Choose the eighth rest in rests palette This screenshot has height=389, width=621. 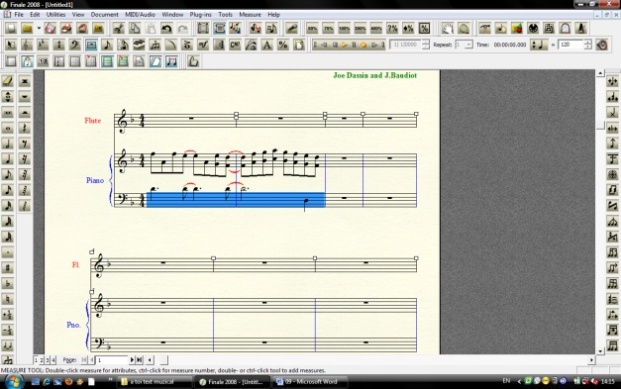[x=25, y=143]
